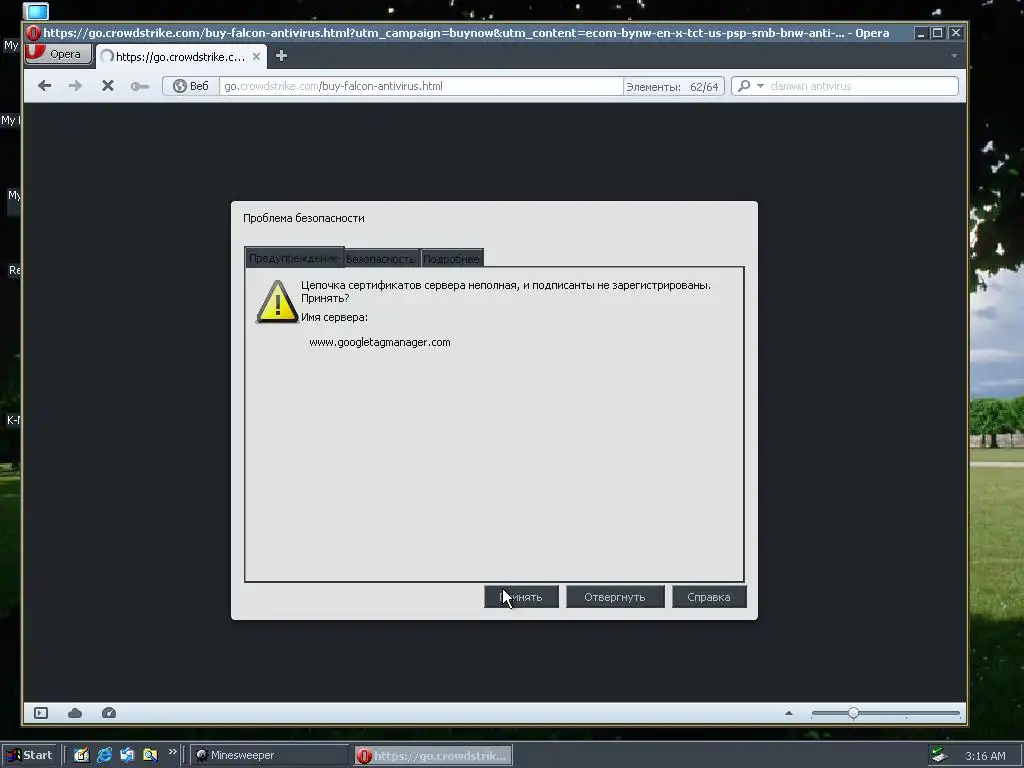Click the Принять button
The image size is (1024, 768).
pyautogui.click(x=521, y=597)
